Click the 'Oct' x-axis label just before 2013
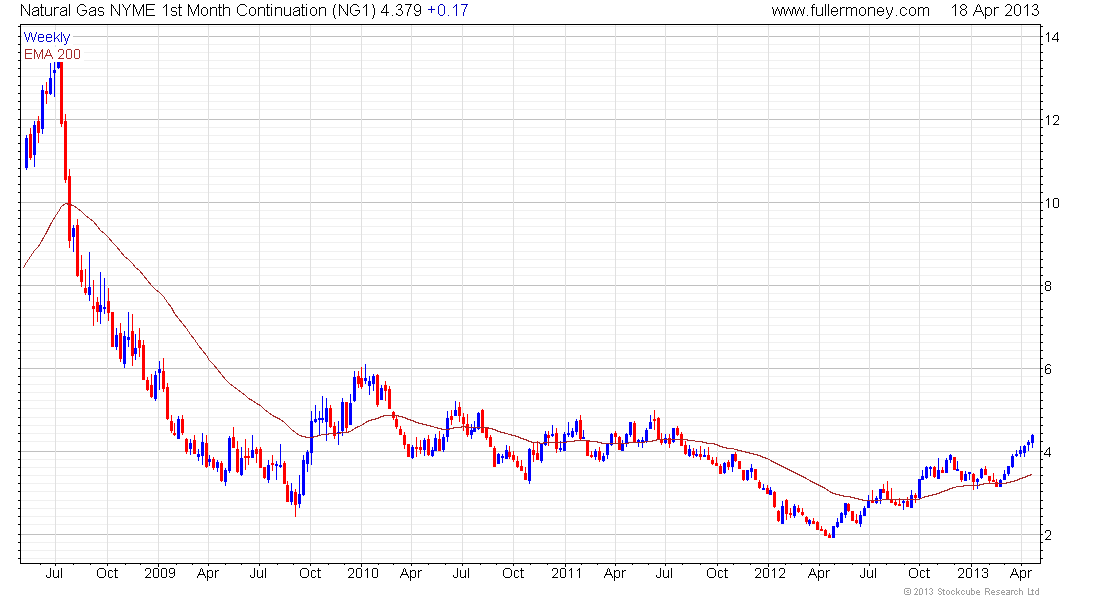1100x600 pixels. click(919, 573)
